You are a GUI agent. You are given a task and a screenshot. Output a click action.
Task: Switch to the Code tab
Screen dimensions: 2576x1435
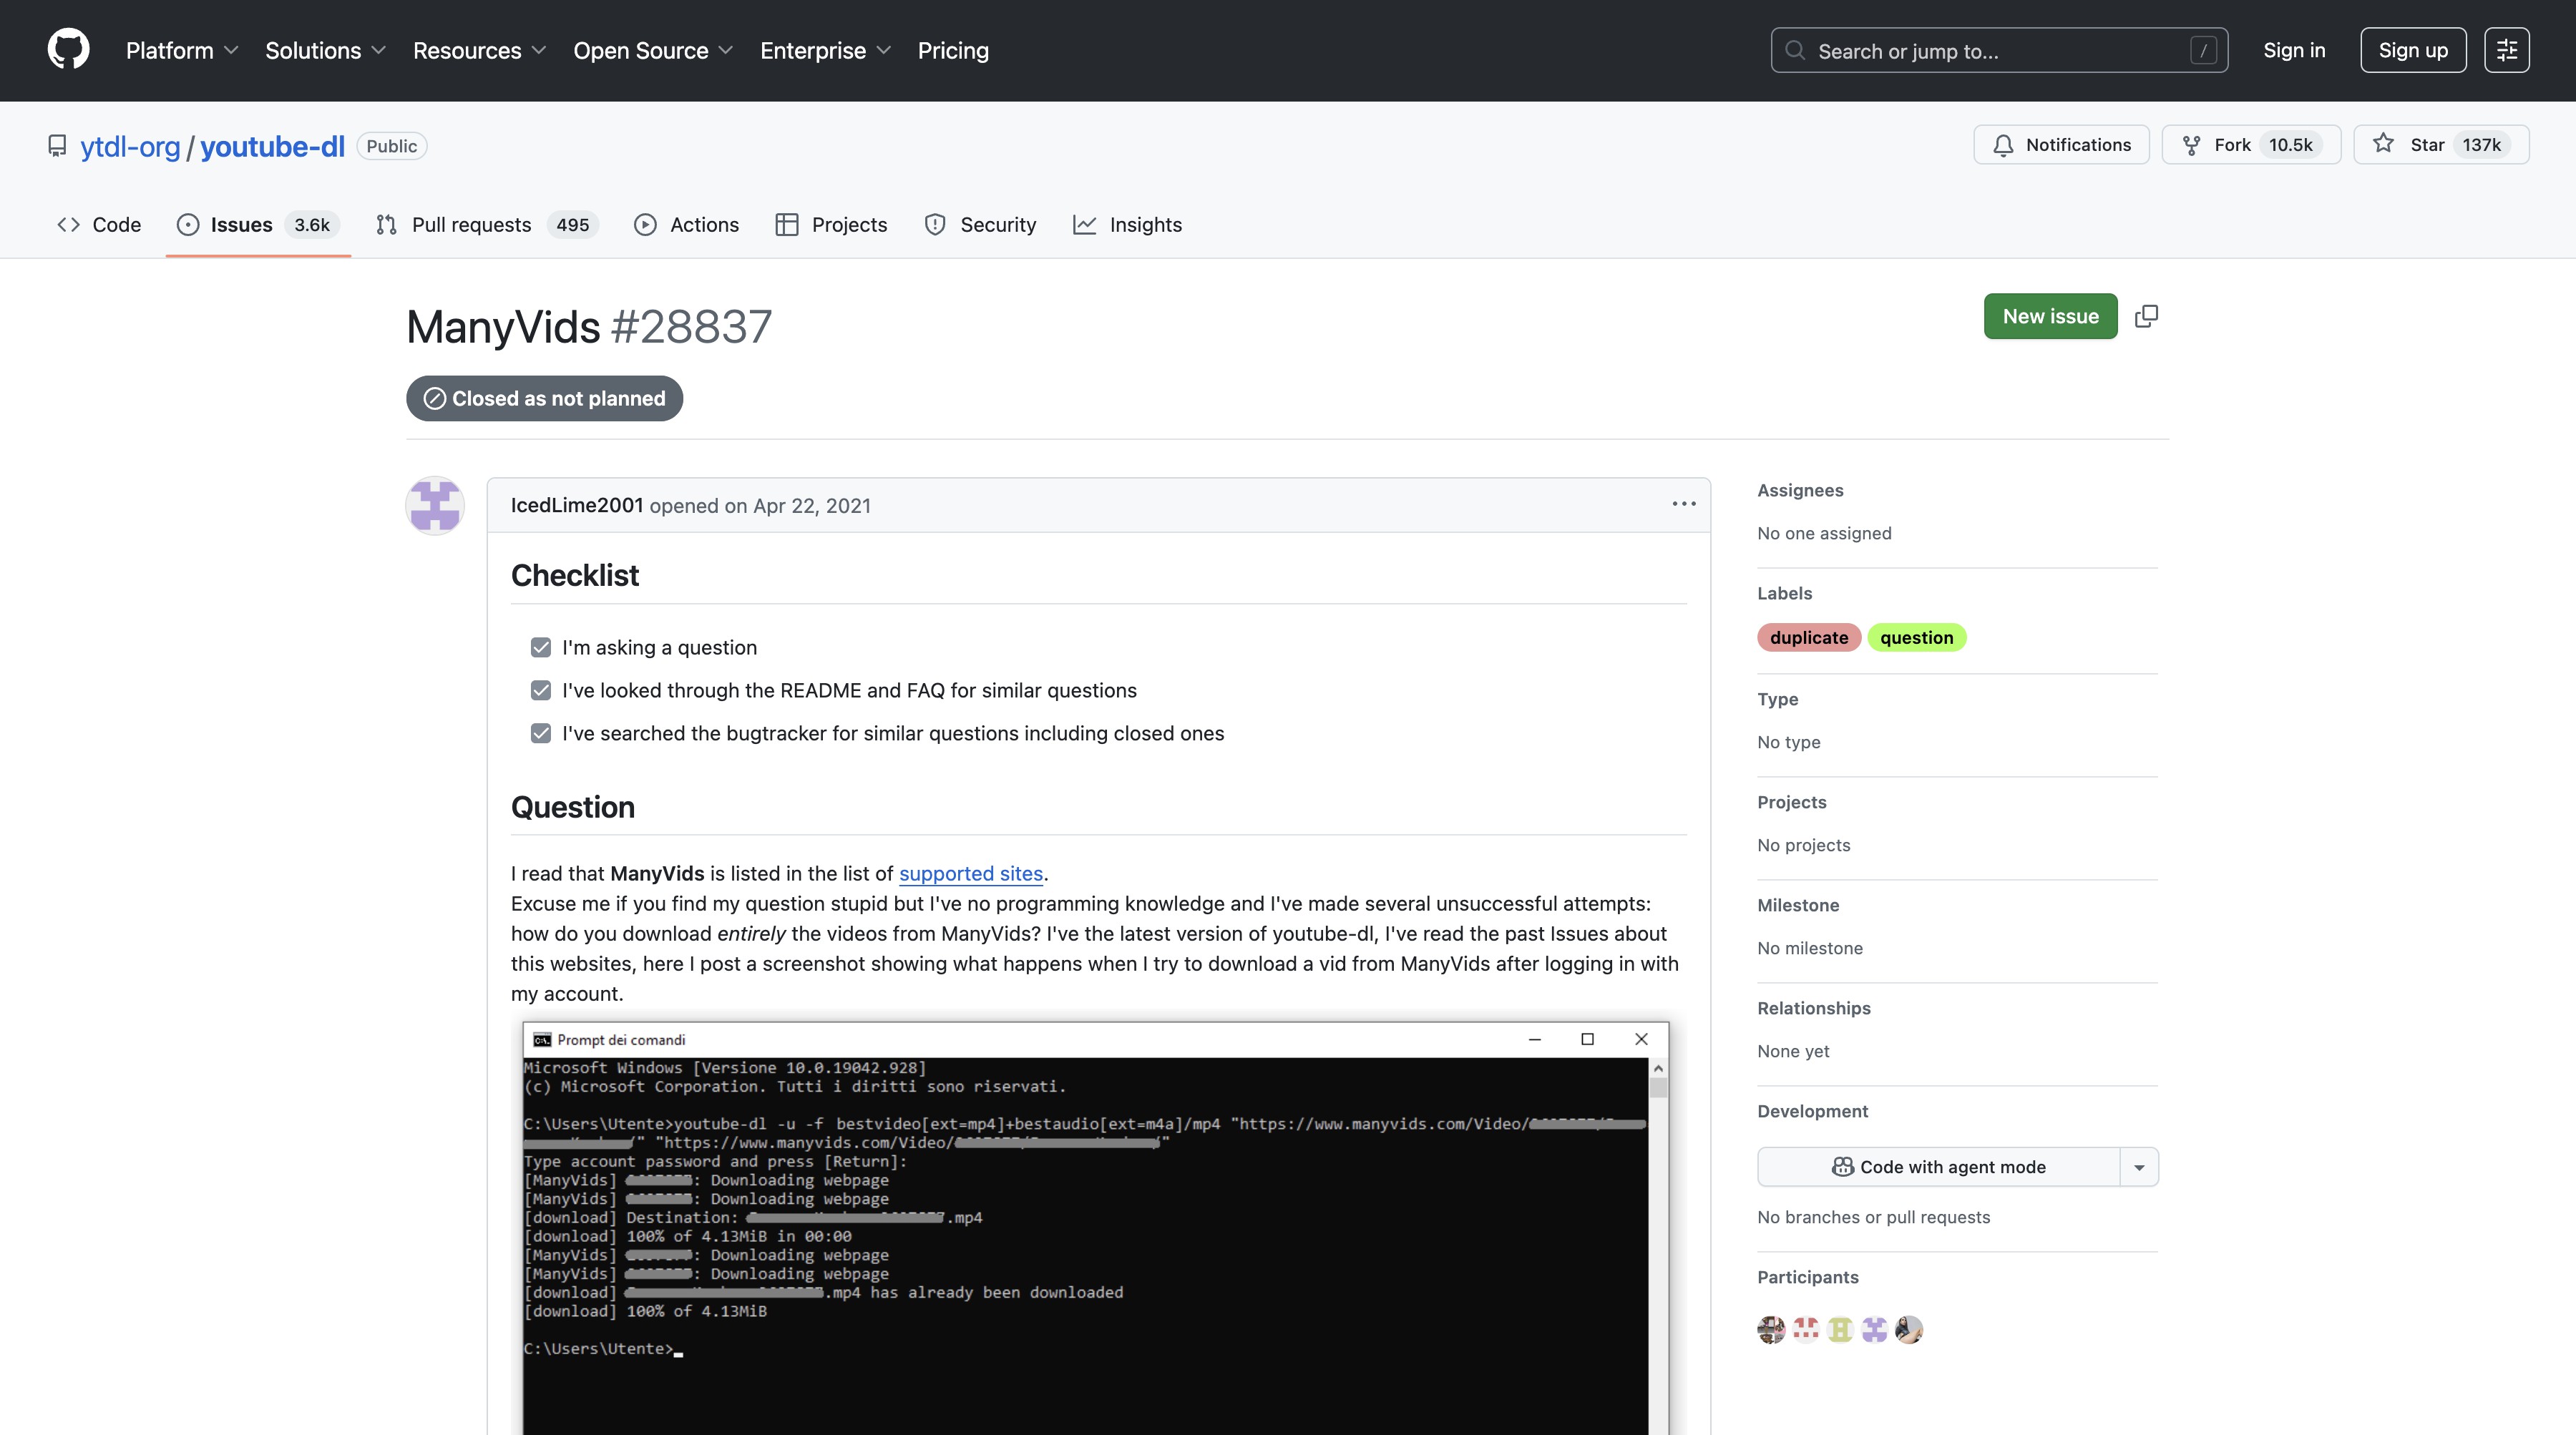99,225
